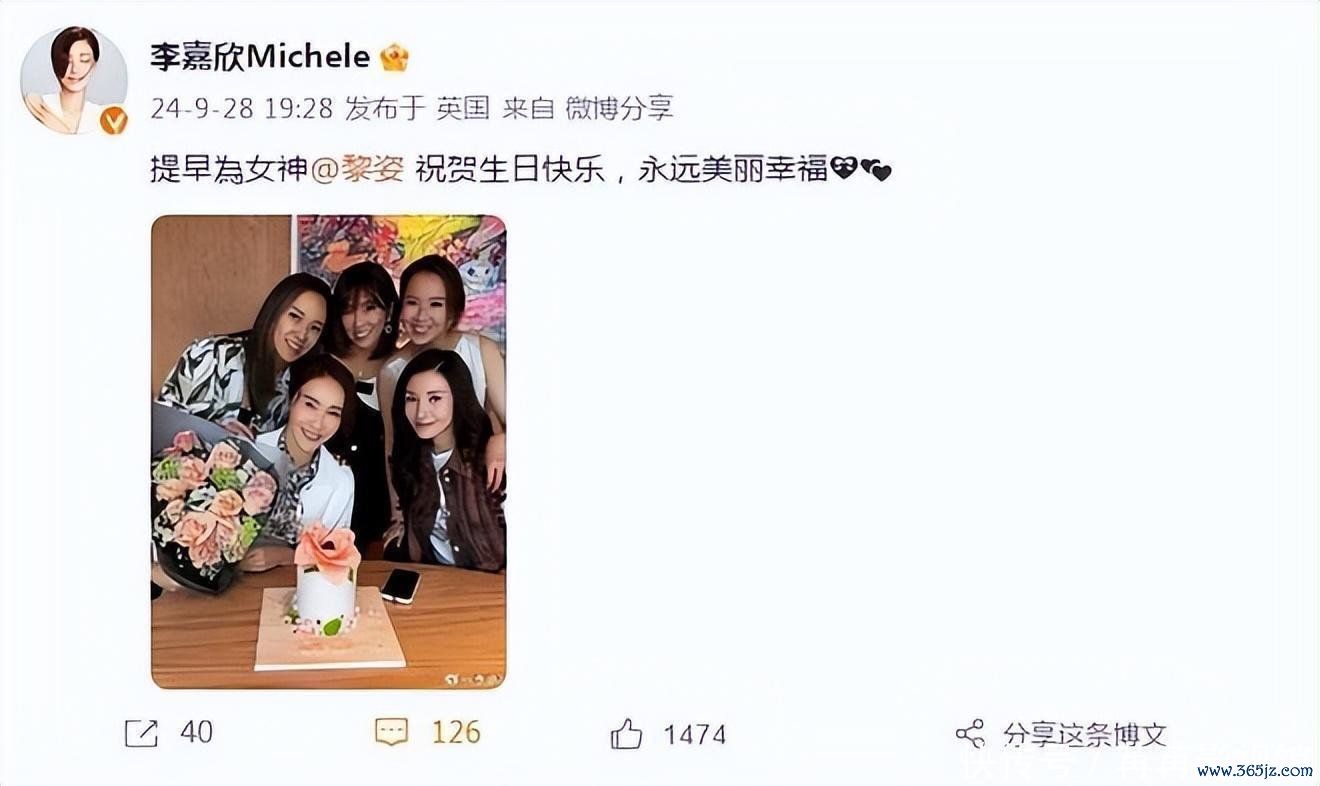1320x786 pixels.
Task: Click the like count 1474
Action: 694,735
